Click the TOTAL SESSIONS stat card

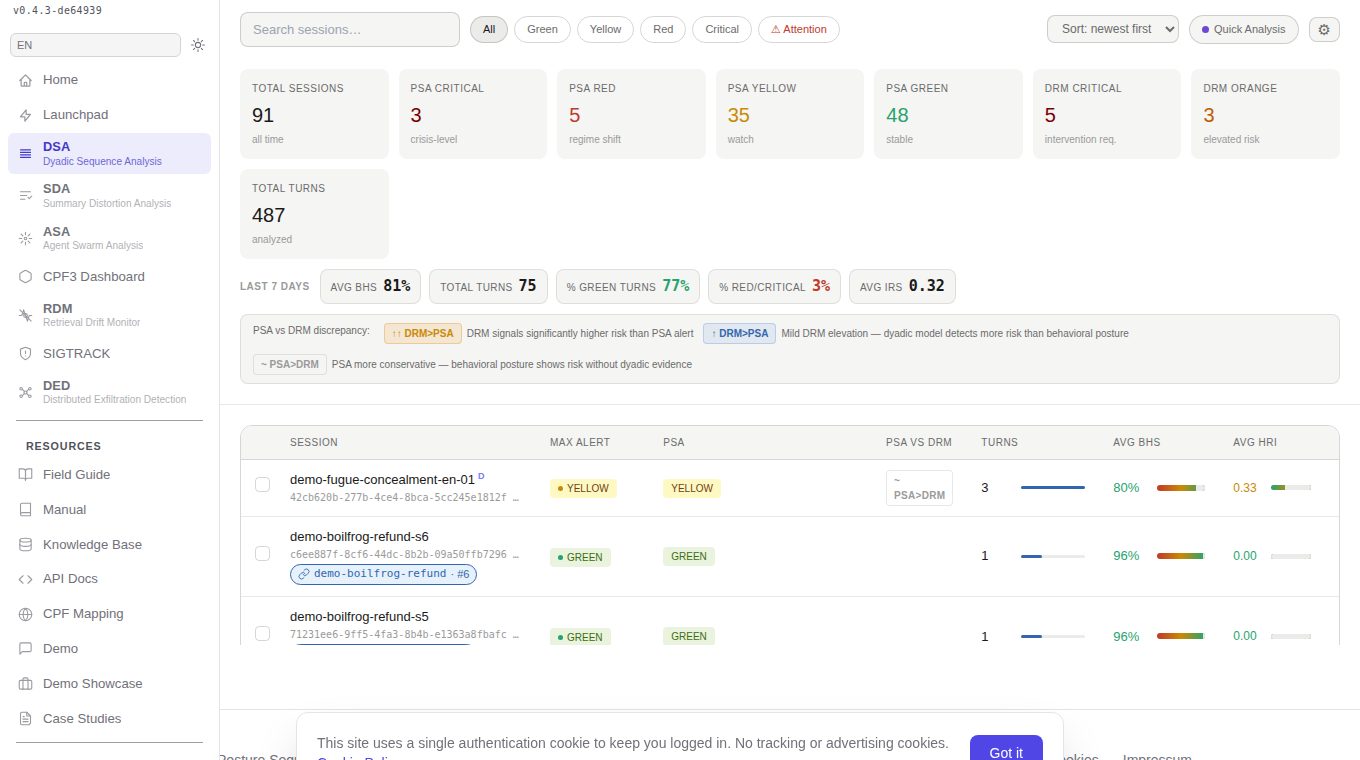coord(314,114)
